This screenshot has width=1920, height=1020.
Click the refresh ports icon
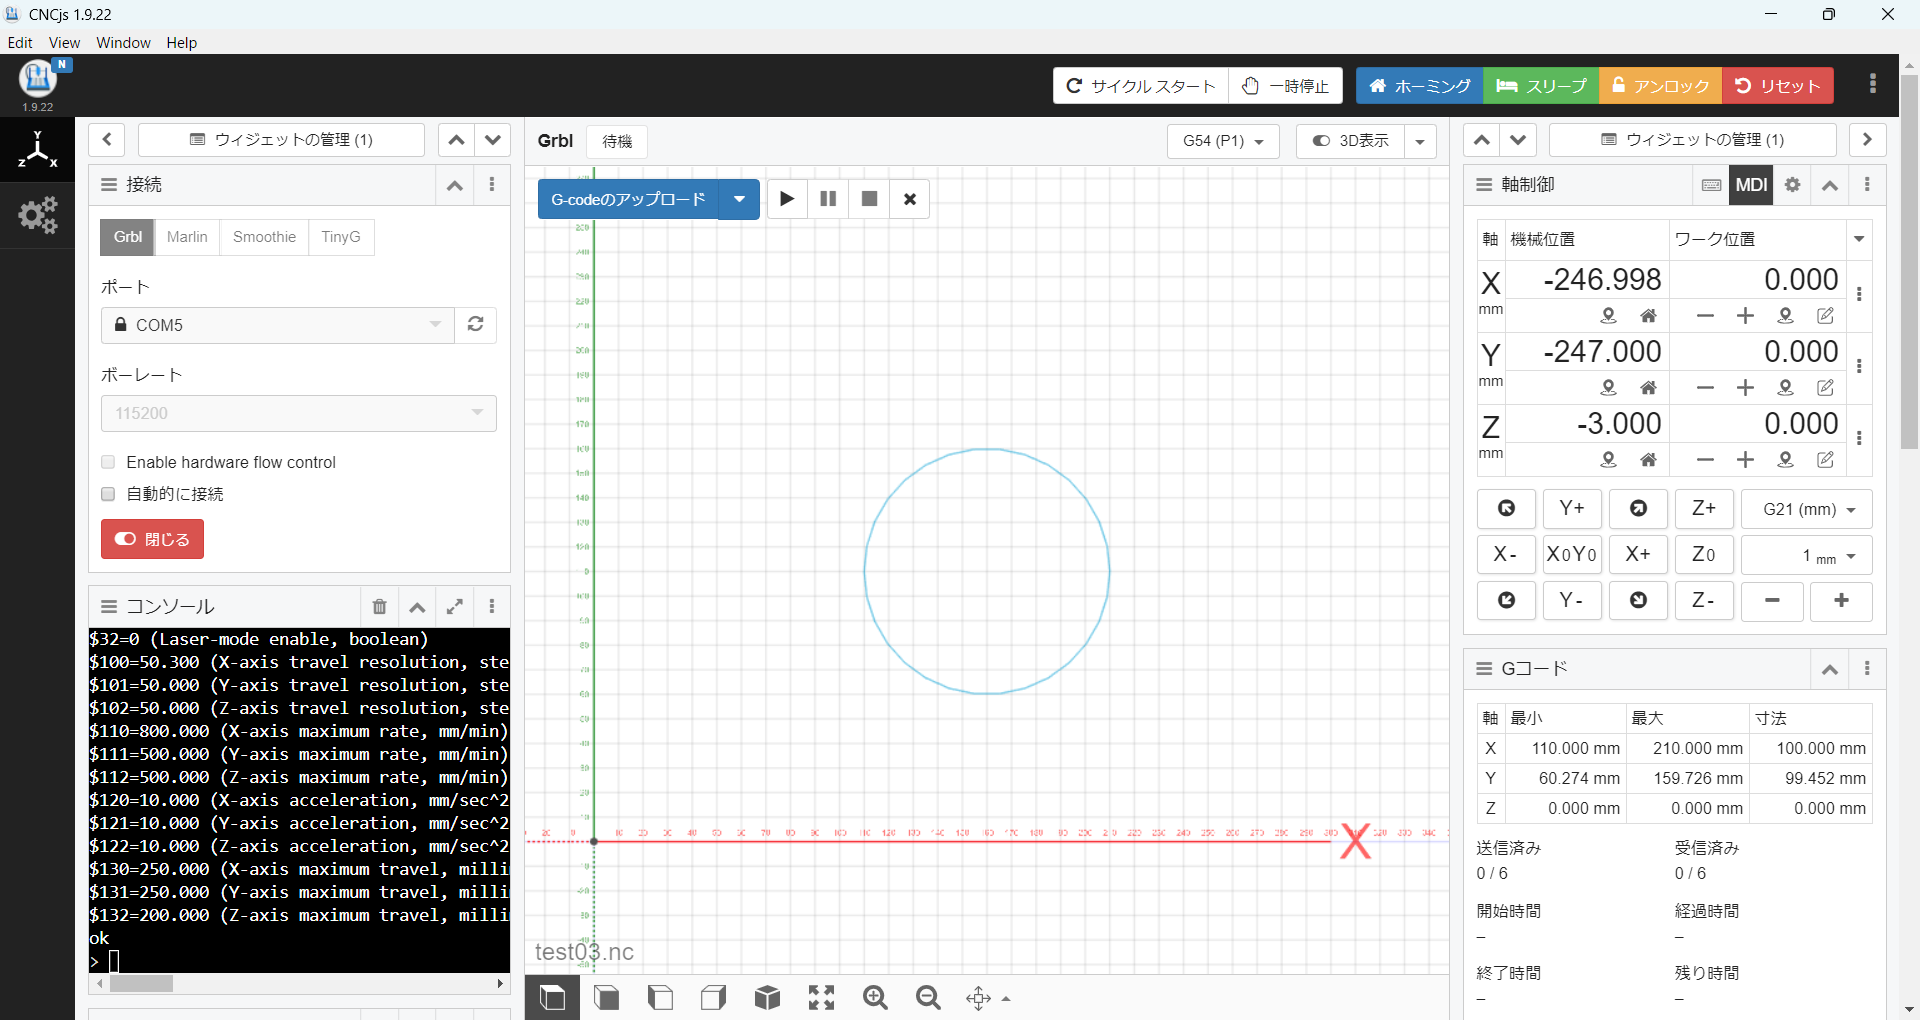click(476, 325)
